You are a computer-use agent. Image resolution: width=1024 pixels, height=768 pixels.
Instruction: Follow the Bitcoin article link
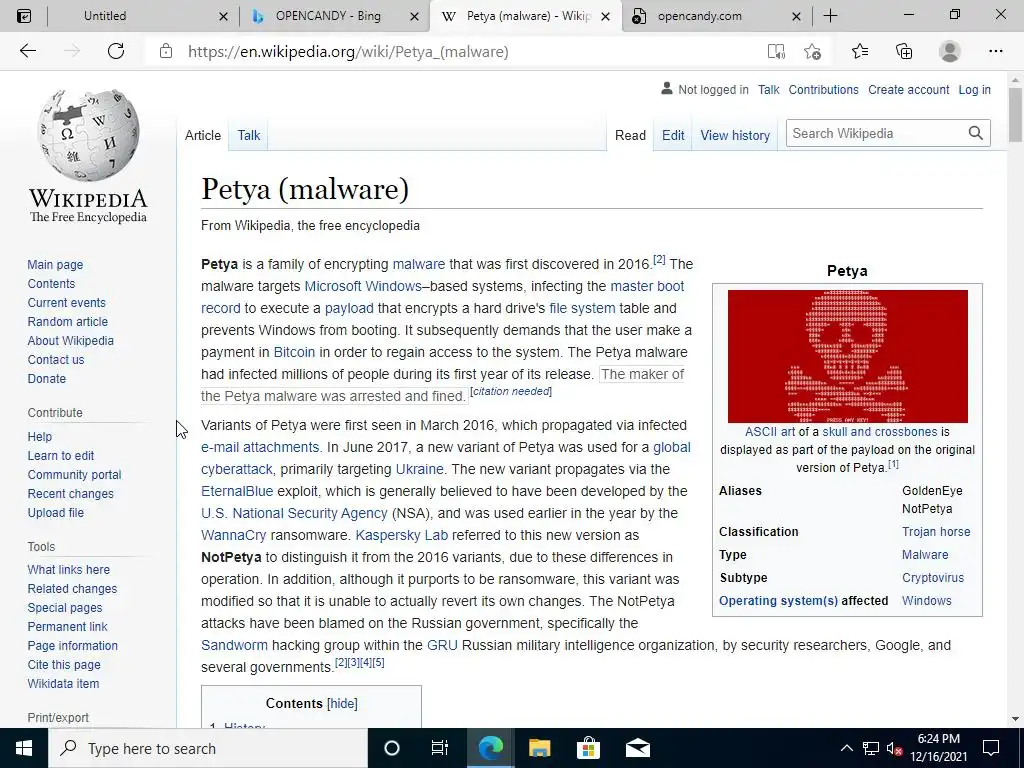[294, 352]
